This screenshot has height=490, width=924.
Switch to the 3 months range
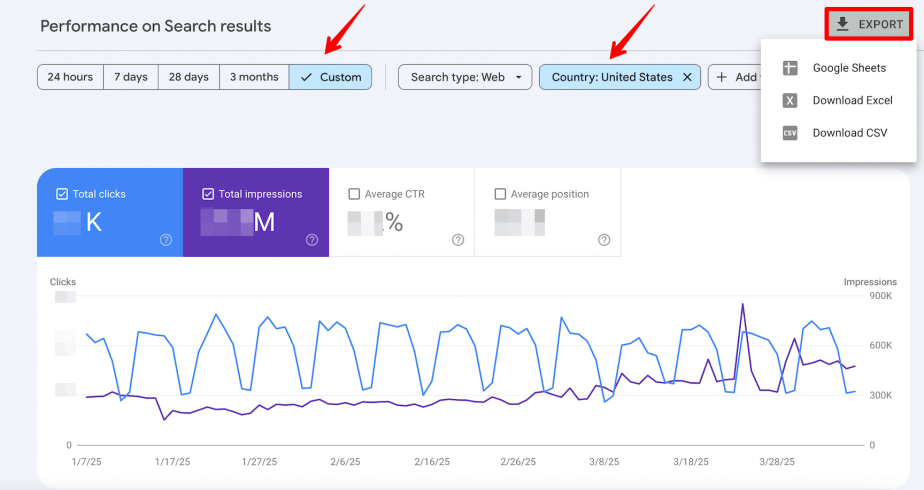pyautogui.click(x=254, y=77)
